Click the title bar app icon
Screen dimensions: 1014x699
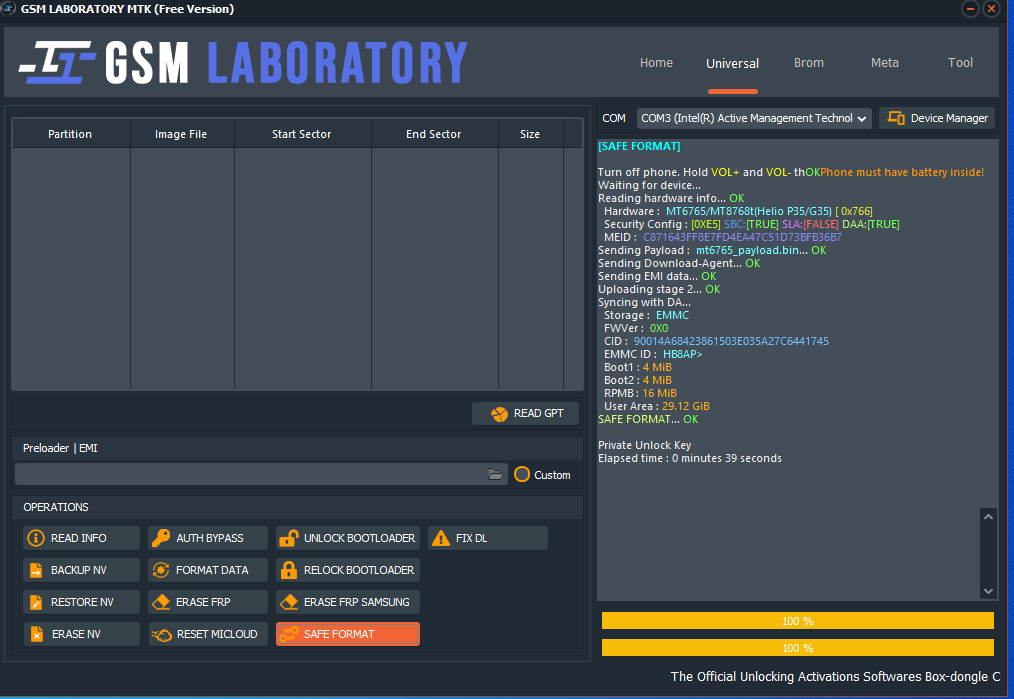click(x=8, y=8)
